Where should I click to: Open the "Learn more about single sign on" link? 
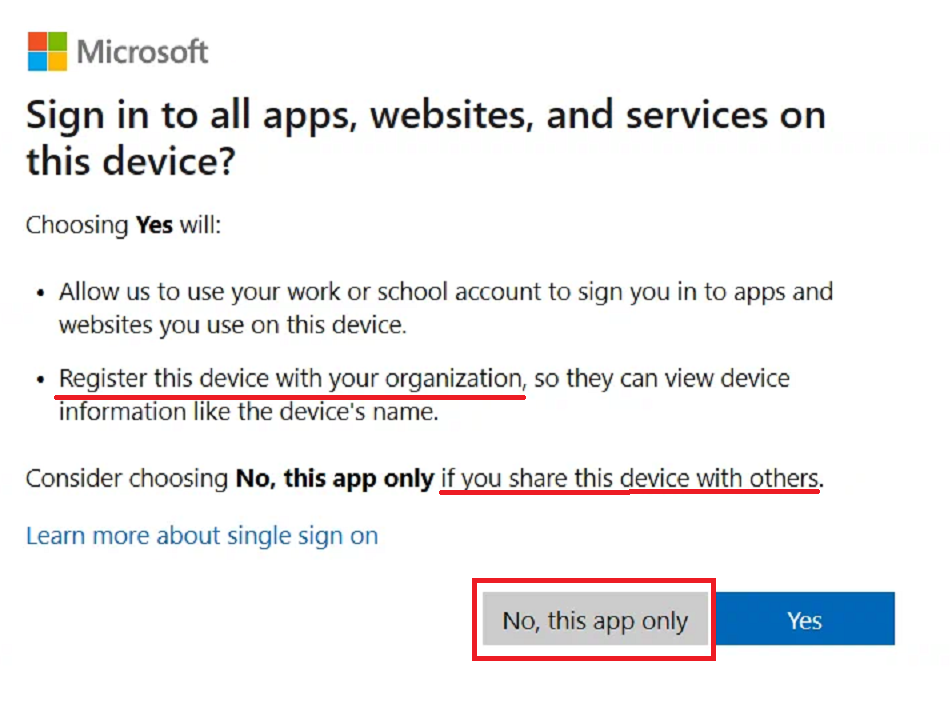coord(202,536)
